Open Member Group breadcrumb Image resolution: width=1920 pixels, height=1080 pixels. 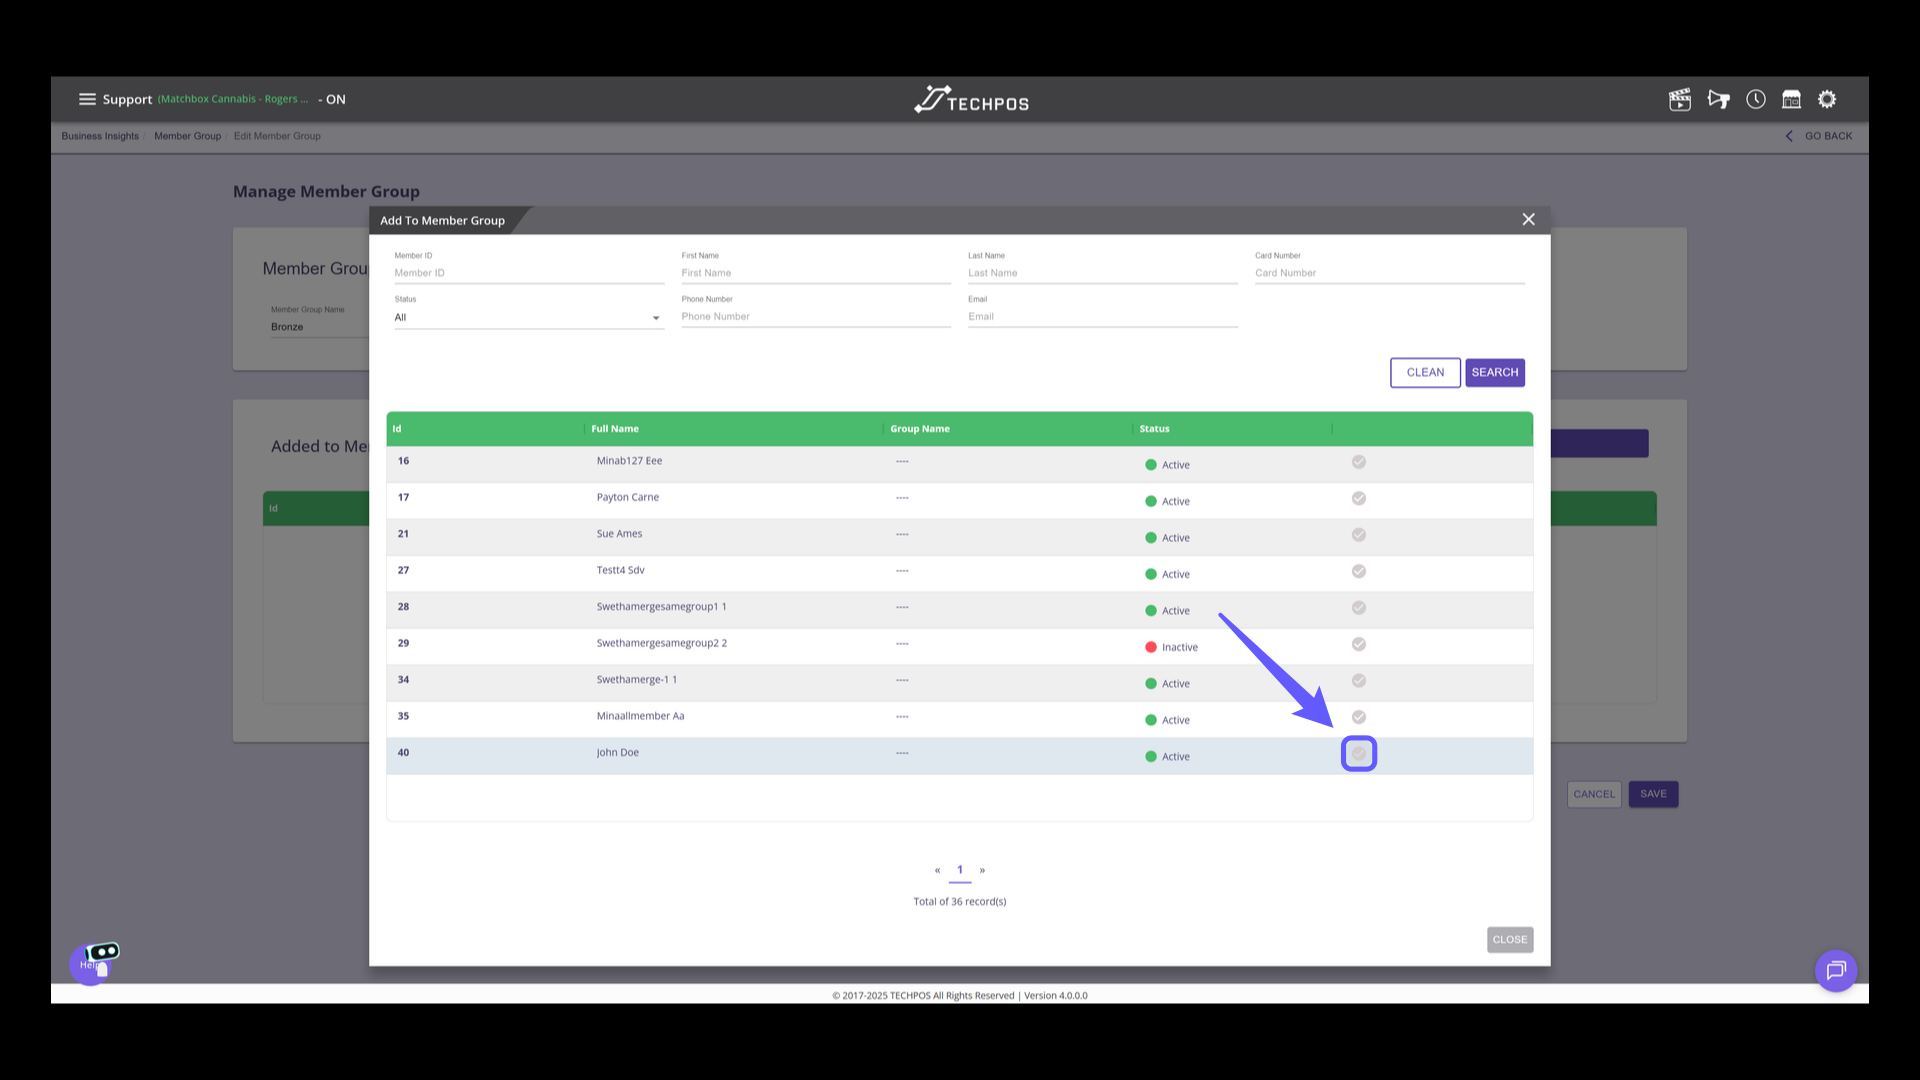pyautogui.click(x=187, y=136)
